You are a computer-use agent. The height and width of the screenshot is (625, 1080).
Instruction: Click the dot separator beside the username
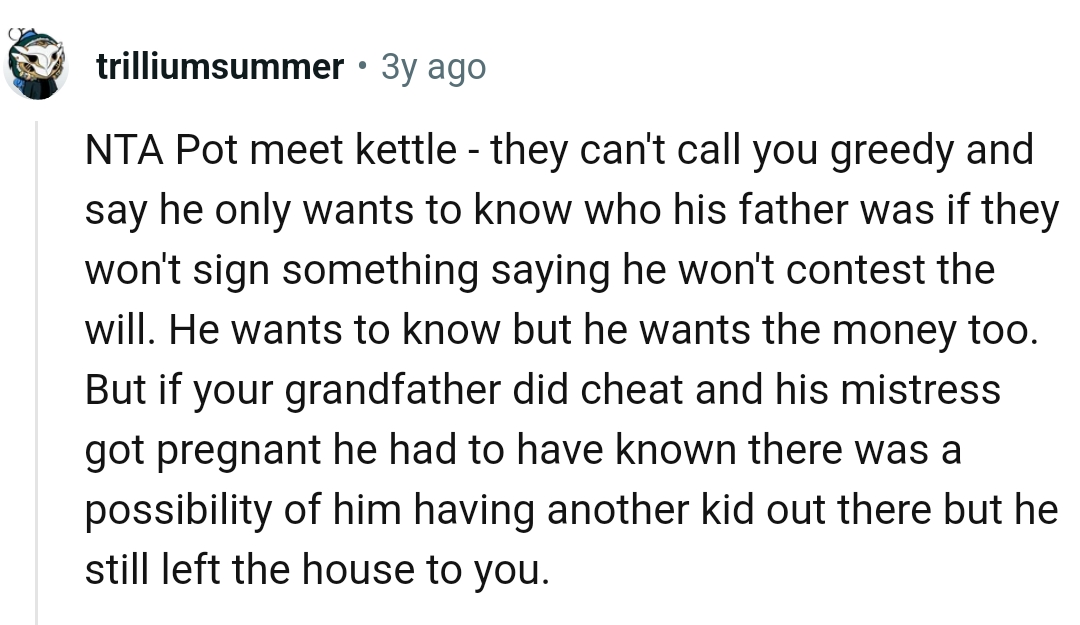[x=361, y=67]
